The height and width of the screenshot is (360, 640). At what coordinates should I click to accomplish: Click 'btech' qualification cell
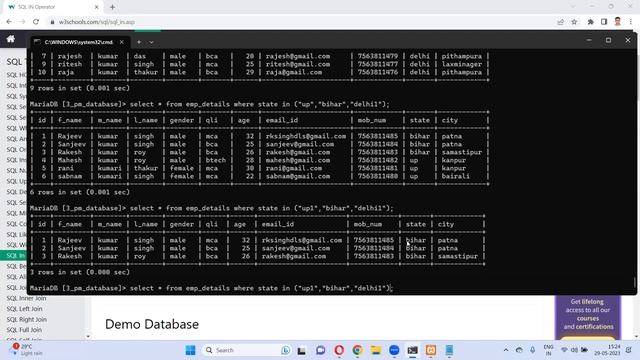(216, 160)
